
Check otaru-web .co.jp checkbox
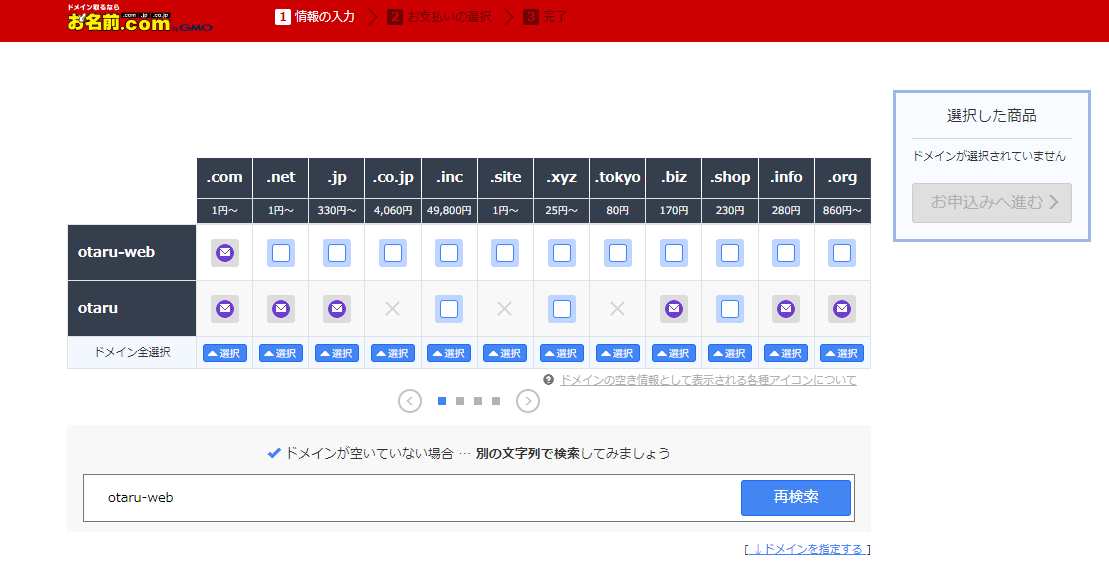tap(393, 252)
